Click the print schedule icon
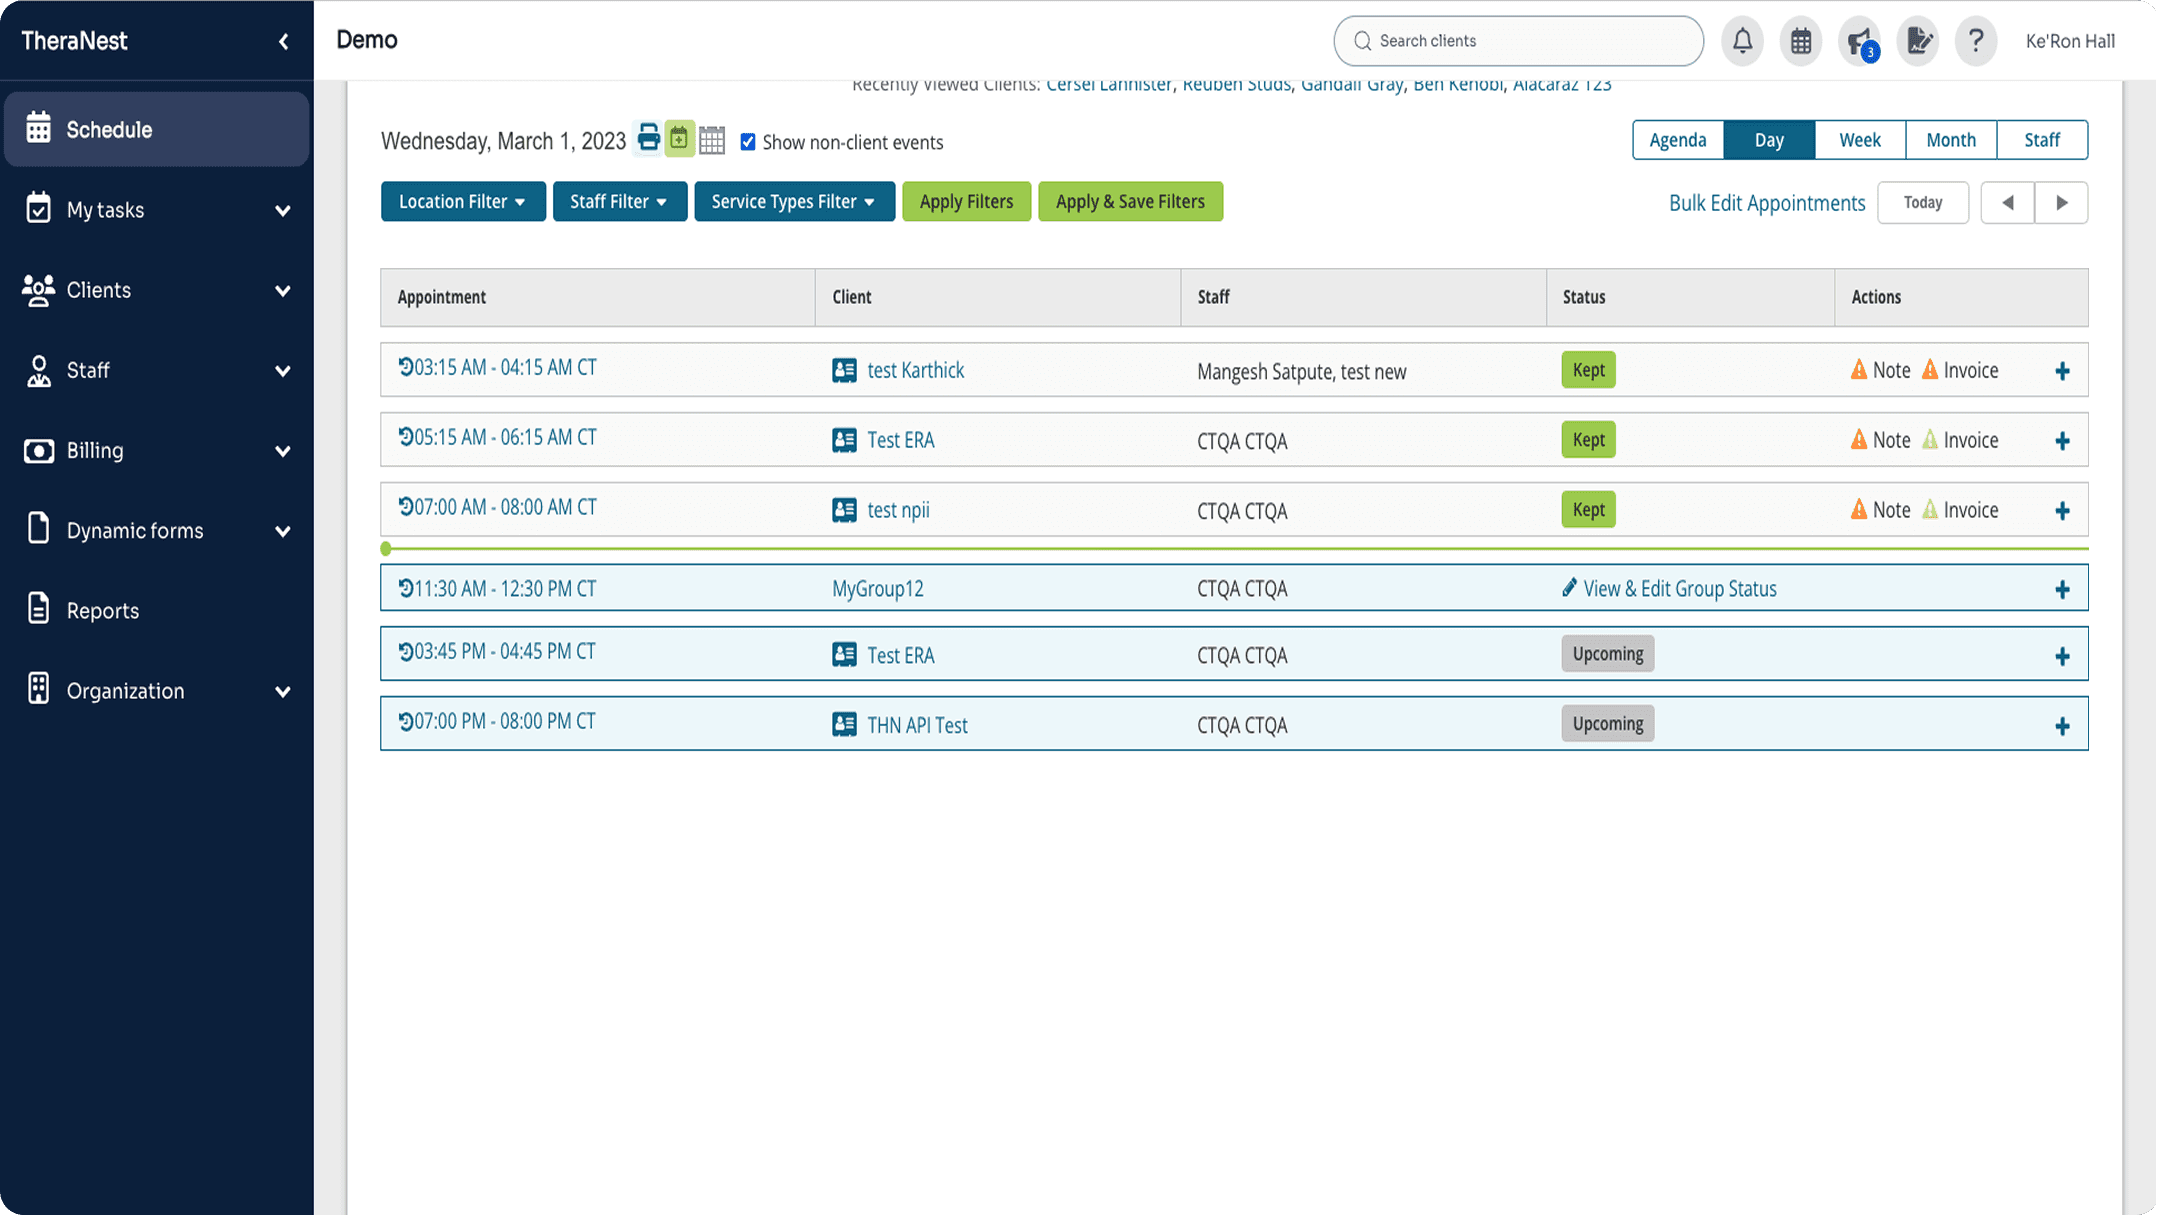Image resolution: width=2160 pixels, height=1215 pixels. coord(647,140)
